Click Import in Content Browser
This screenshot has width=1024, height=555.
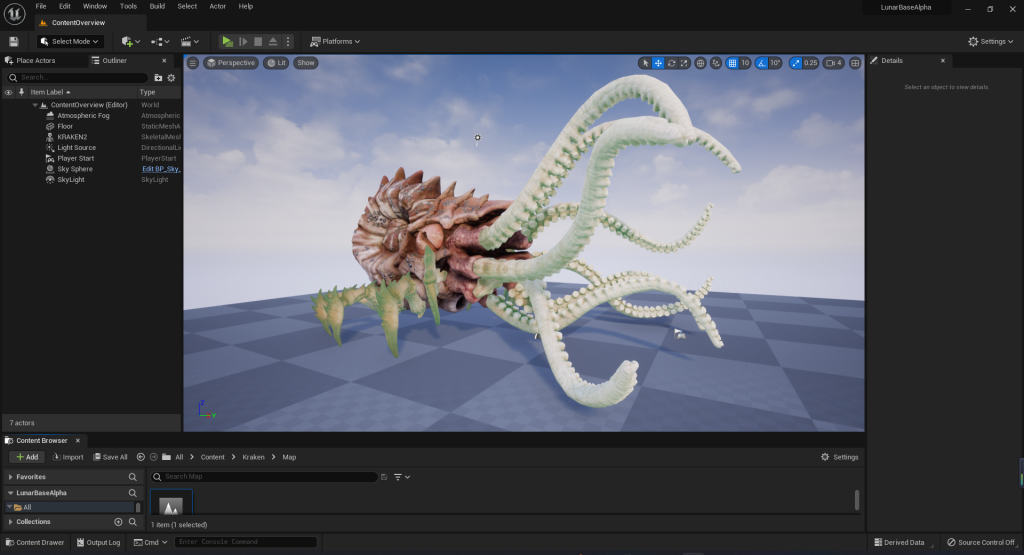click(68, 457)
